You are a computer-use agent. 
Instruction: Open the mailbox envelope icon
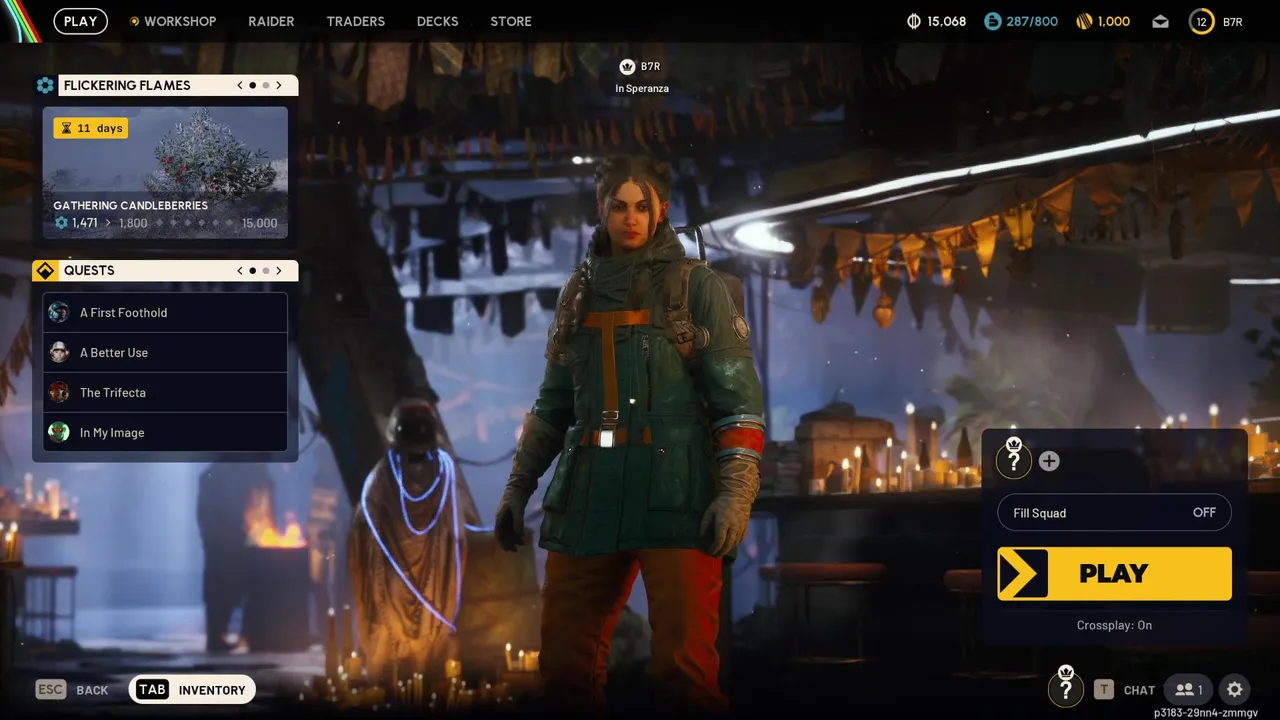(x=1160, y=21)
